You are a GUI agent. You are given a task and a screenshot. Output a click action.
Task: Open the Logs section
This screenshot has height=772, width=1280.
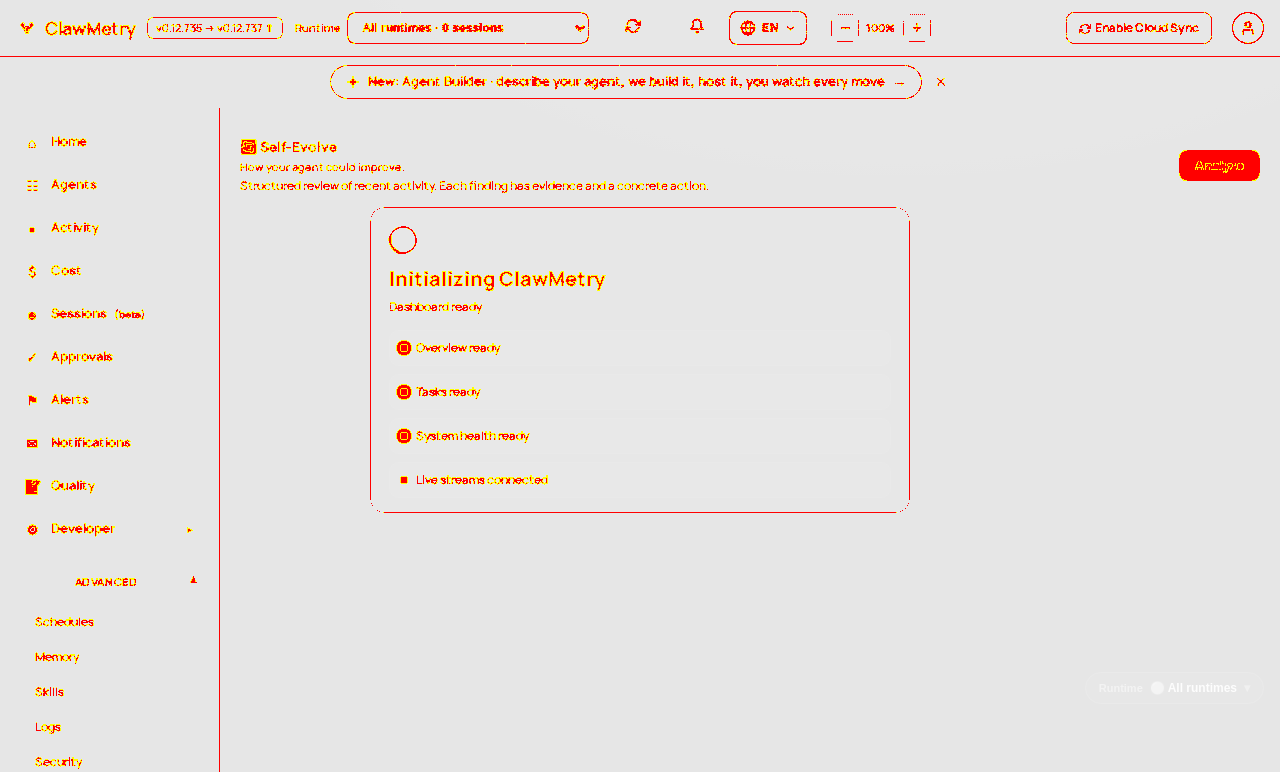48,727
